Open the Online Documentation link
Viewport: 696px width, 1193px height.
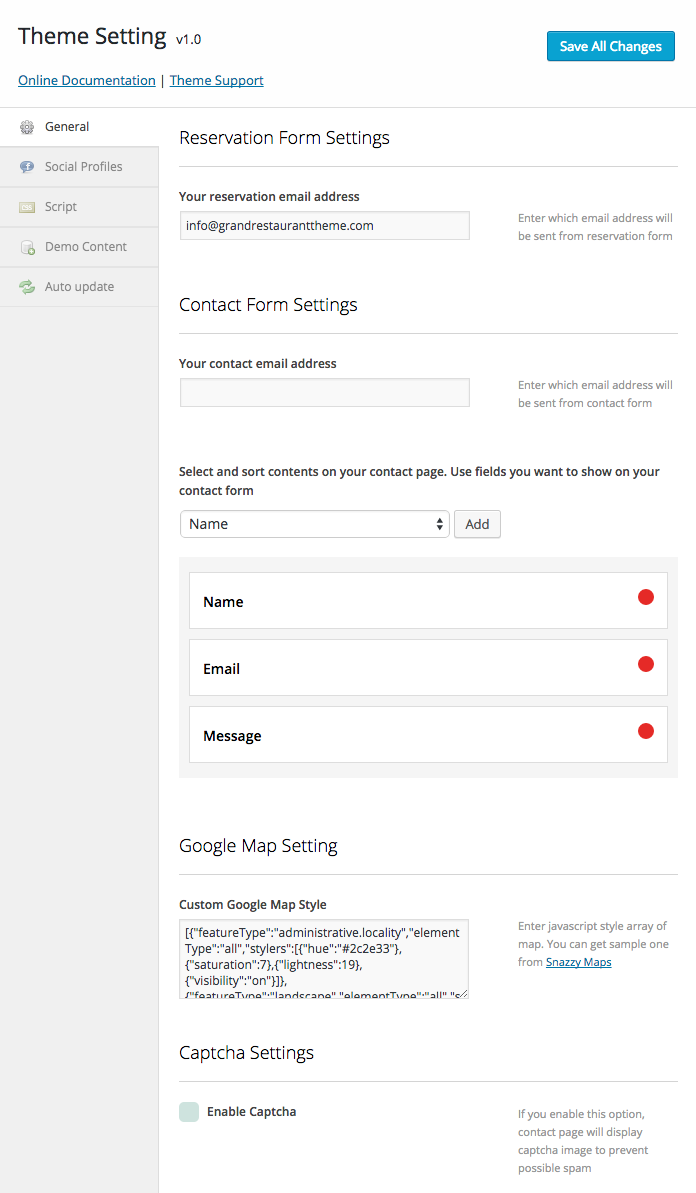click(x=87, y=80)
